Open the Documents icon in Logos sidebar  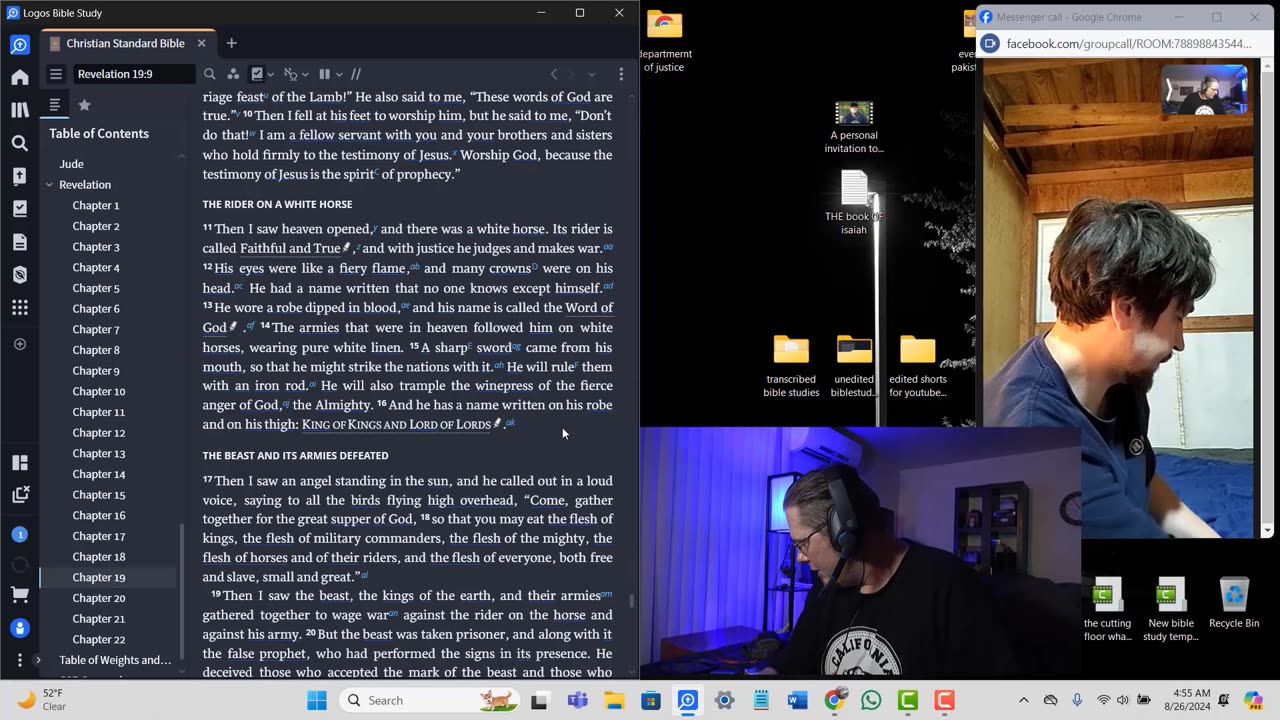(19, 242)
